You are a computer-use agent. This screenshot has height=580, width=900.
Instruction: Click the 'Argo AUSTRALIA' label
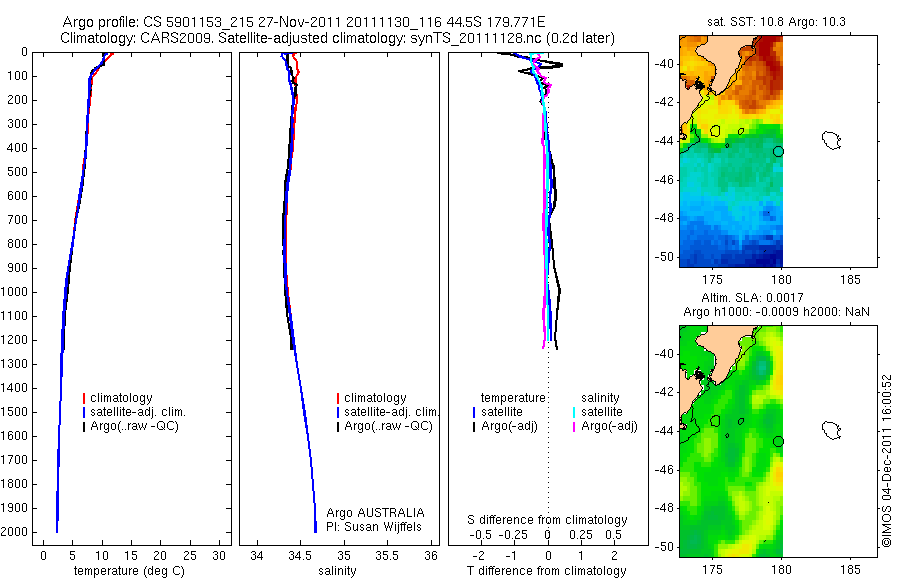click(375, 512)
